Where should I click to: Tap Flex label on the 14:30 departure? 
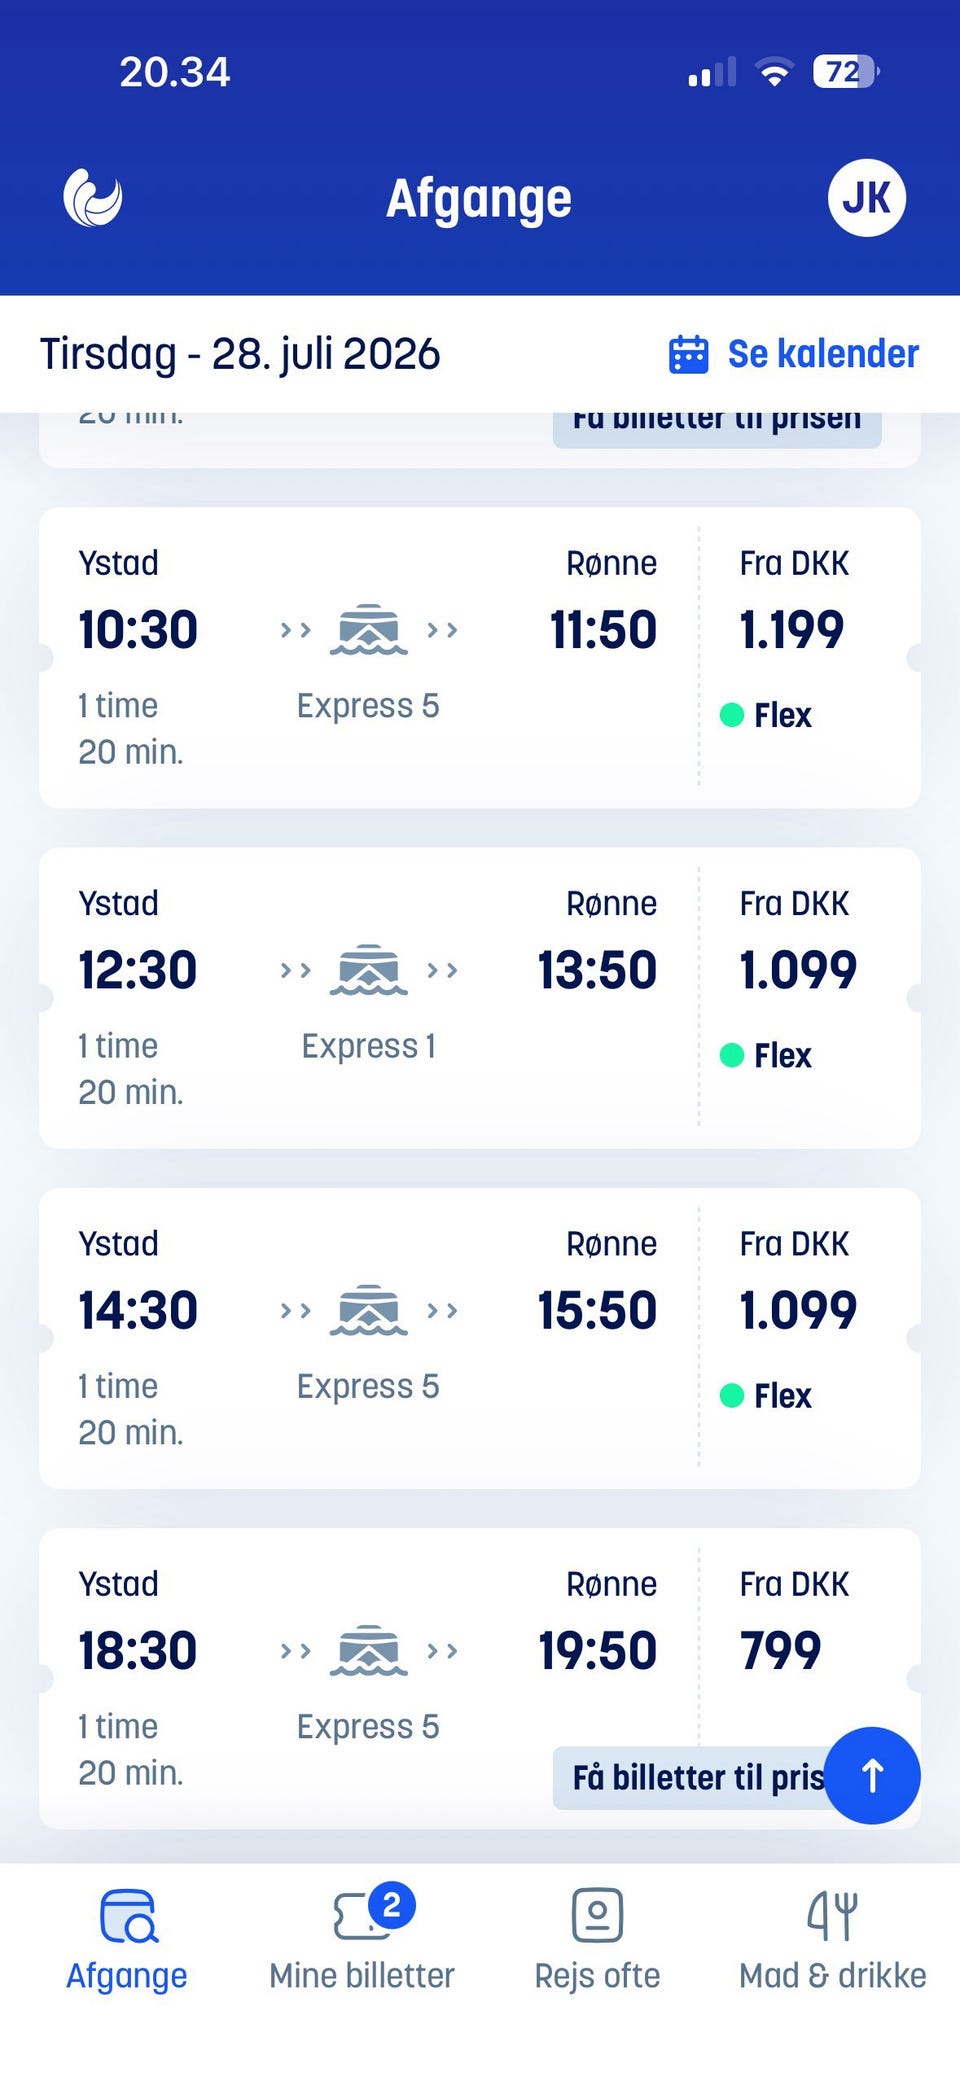(x=782, y=1396)
